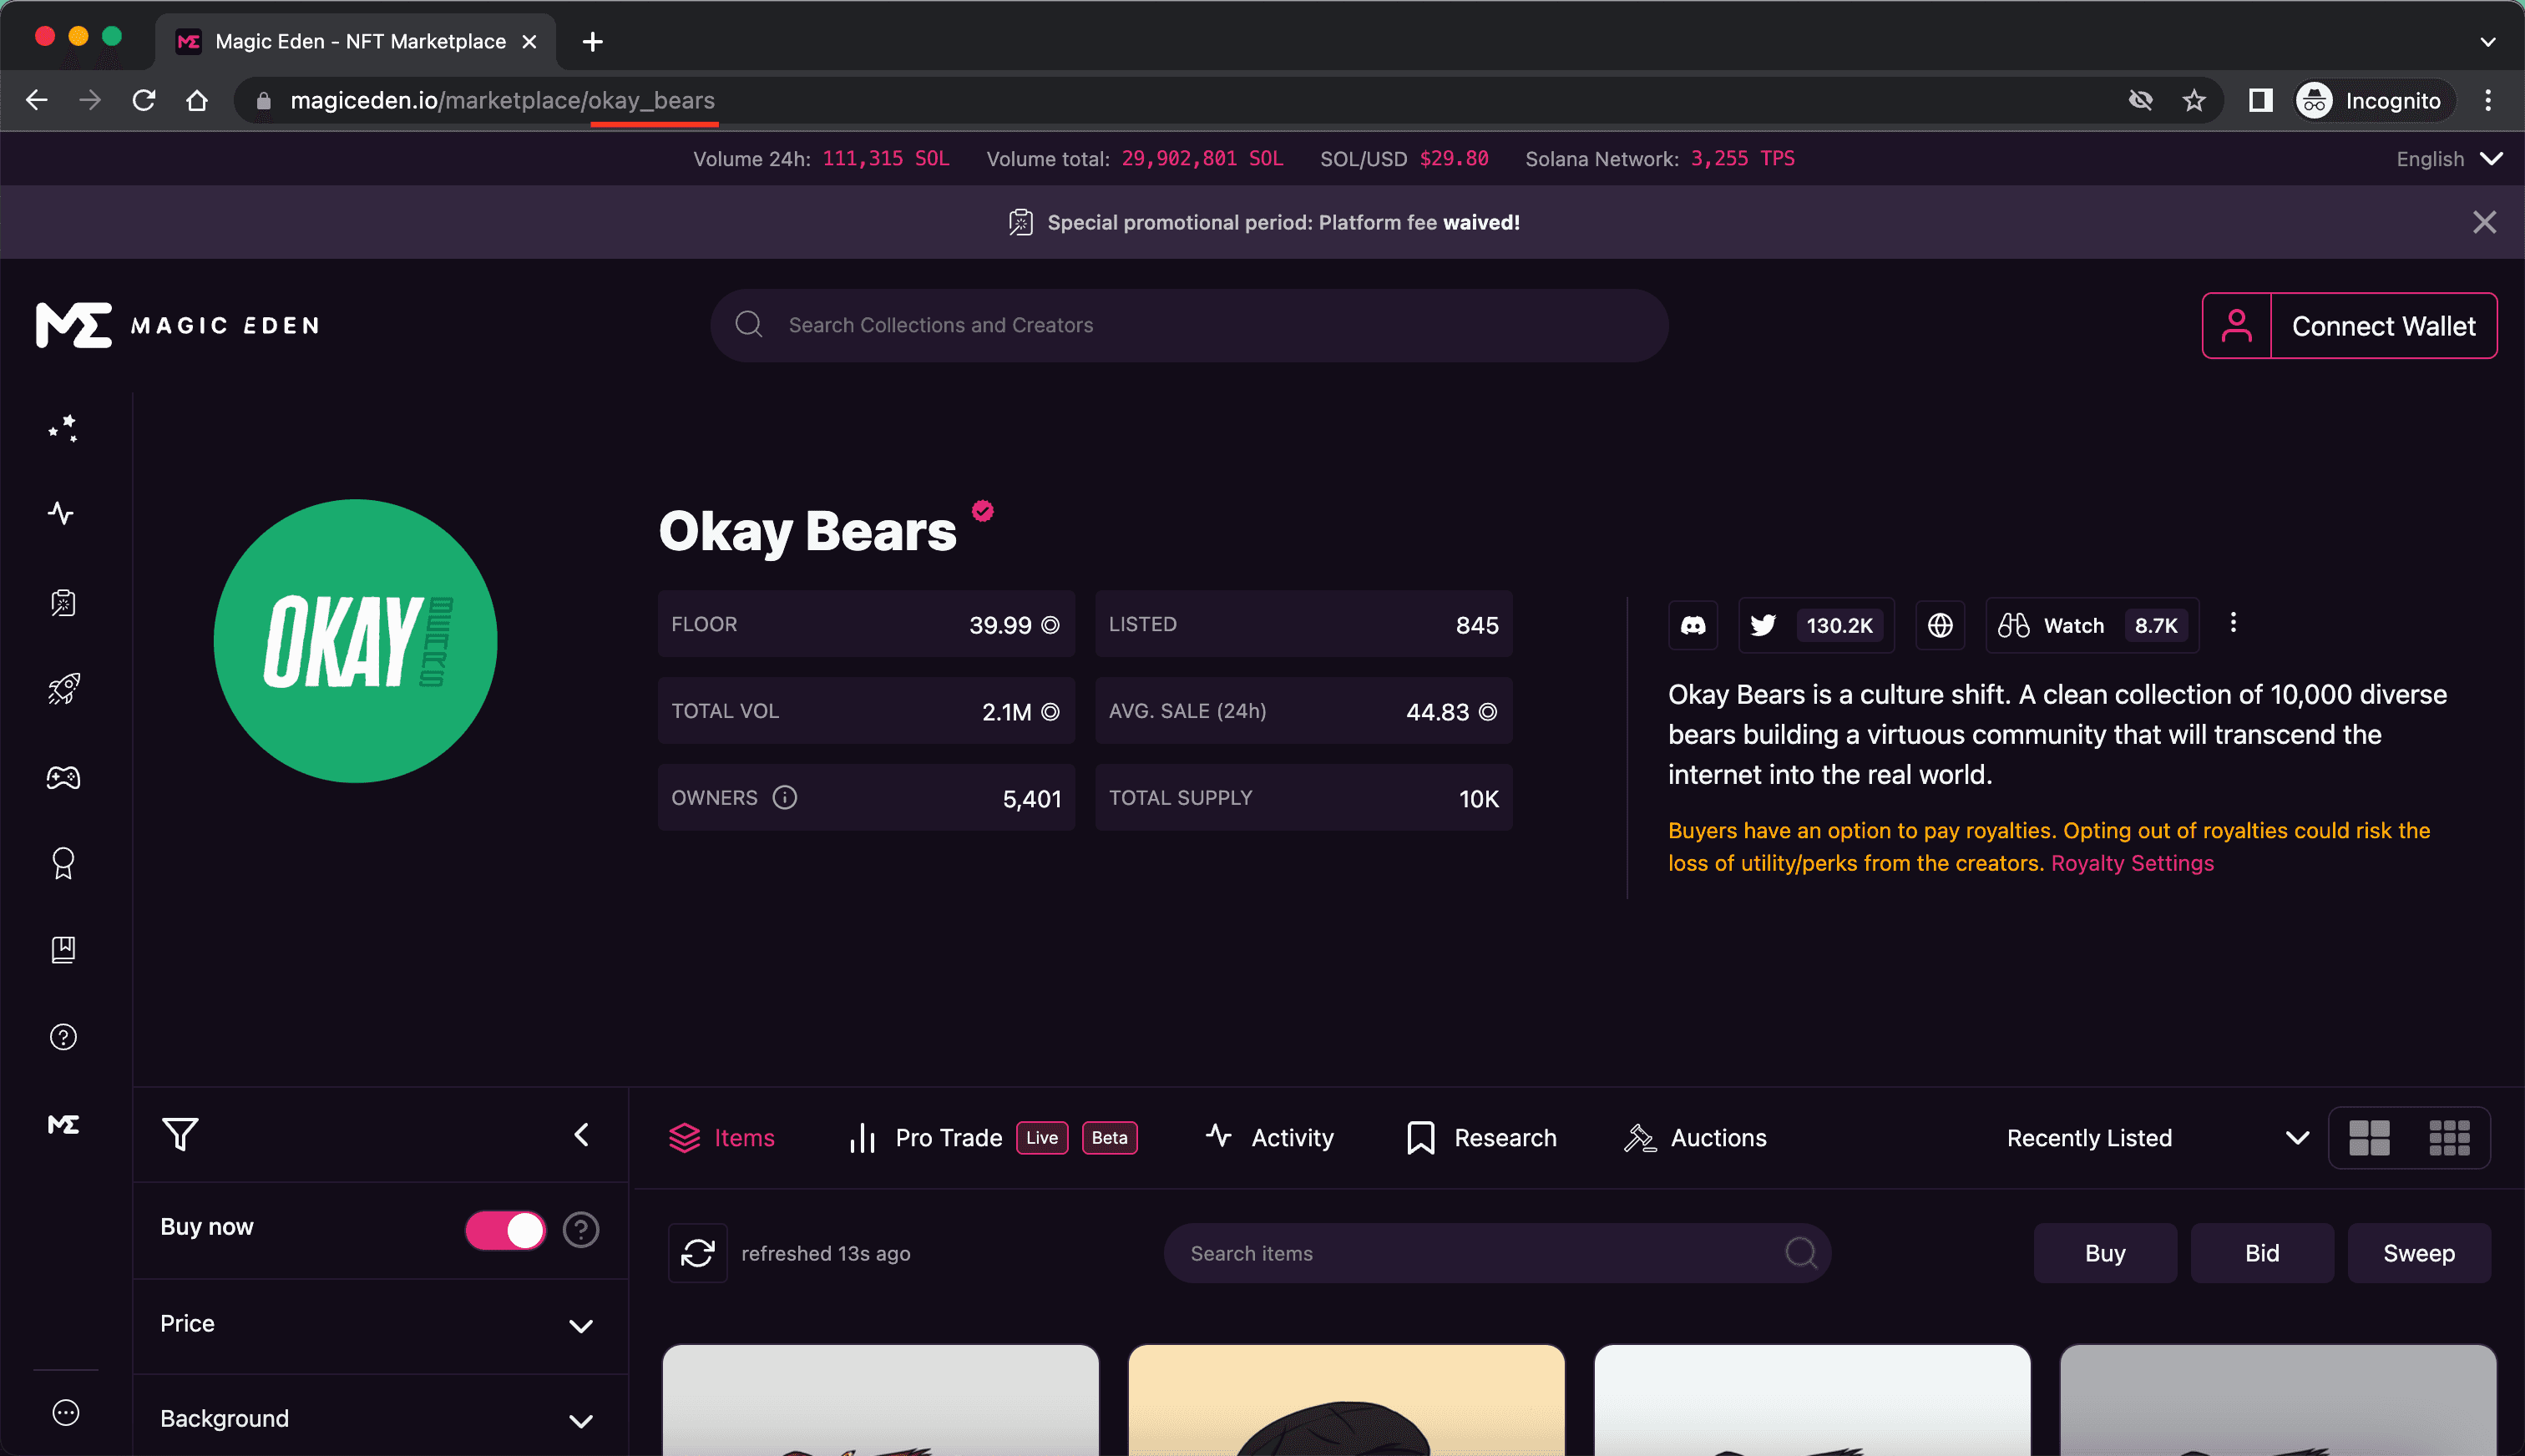Open the rocket launchpad icon in sidebar

tap(63, 689)
